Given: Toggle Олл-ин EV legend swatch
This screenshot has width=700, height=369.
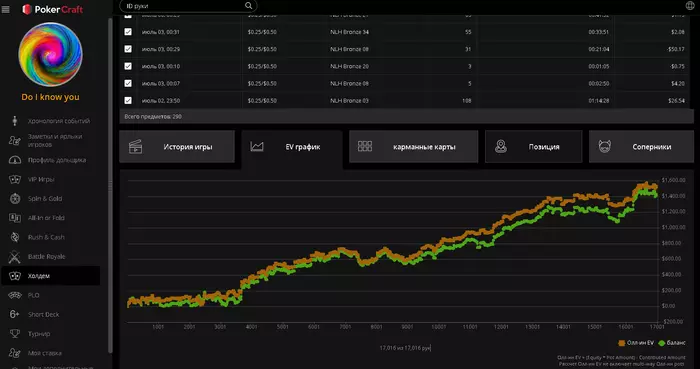Looking at the screenshot, I should coord(621,343).
